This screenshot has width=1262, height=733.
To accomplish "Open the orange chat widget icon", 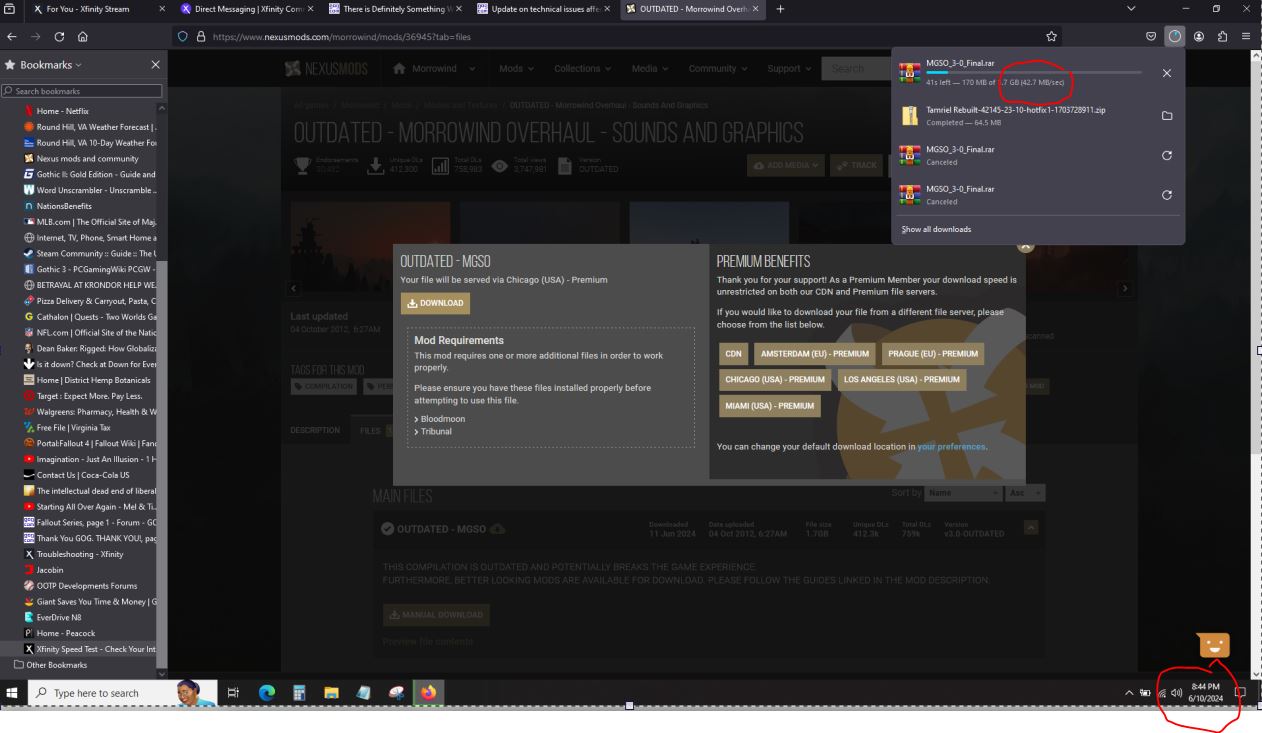I will click(1214, 645).
